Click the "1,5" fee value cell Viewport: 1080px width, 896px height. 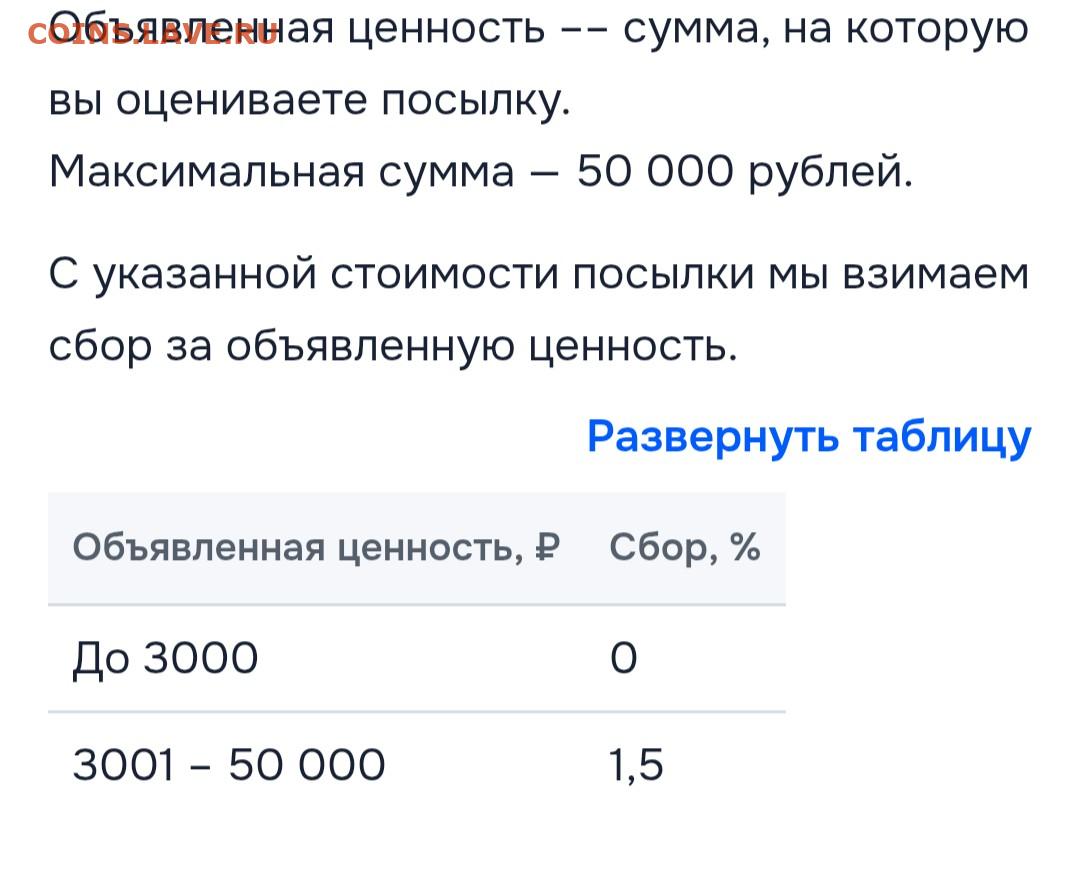click(x=636, y=766)
